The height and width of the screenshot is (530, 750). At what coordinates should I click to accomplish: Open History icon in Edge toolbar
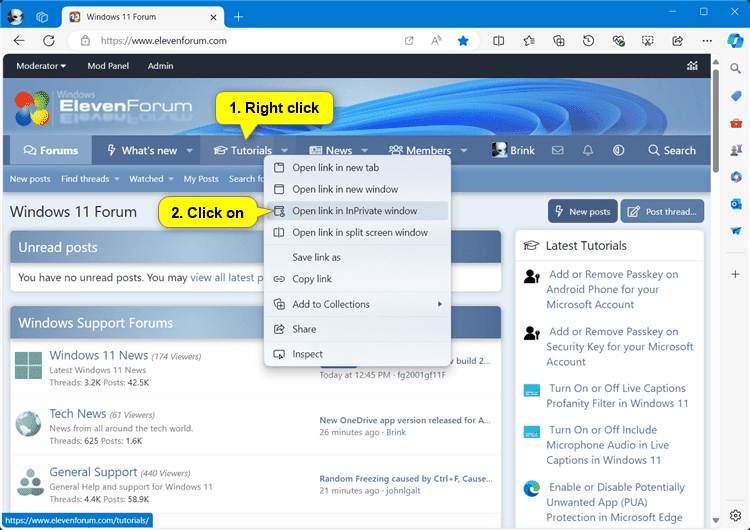pyautogui.click(x=588, y=41)
